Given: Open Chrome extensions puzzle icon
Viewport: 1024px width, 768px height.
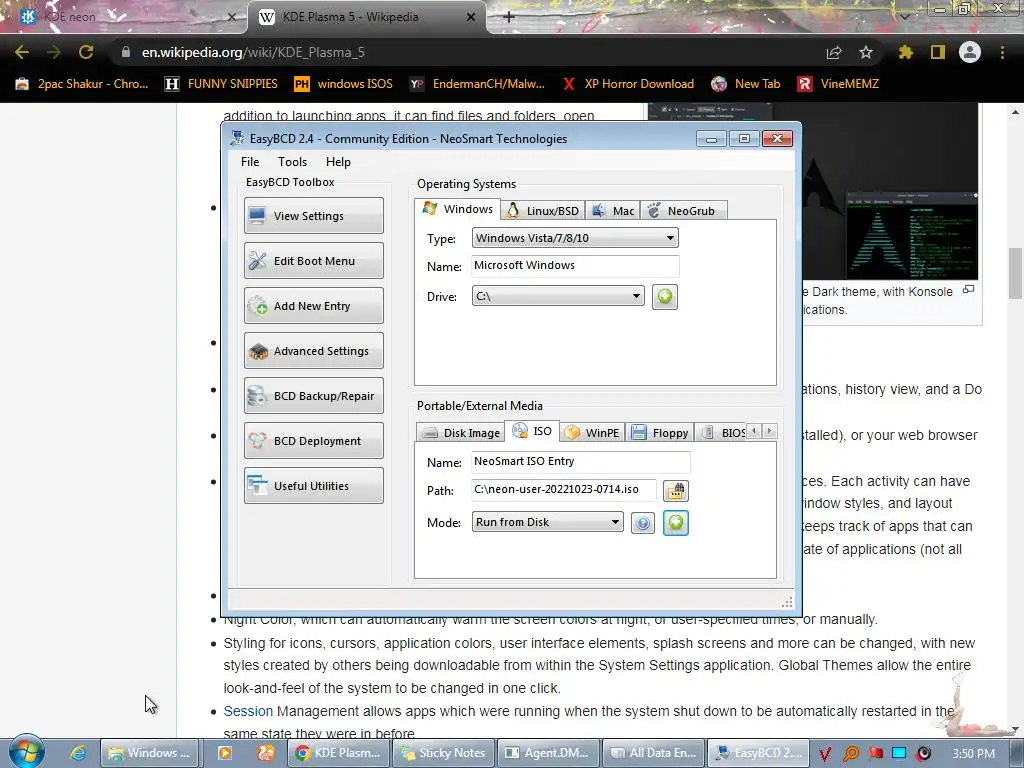Looking at the screenshot, I should (x=905, y=52).
